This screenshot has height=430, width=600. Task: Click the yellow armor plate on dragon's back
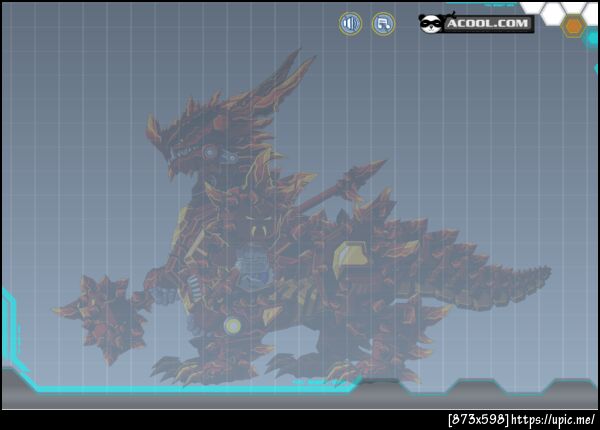(351, 257)
